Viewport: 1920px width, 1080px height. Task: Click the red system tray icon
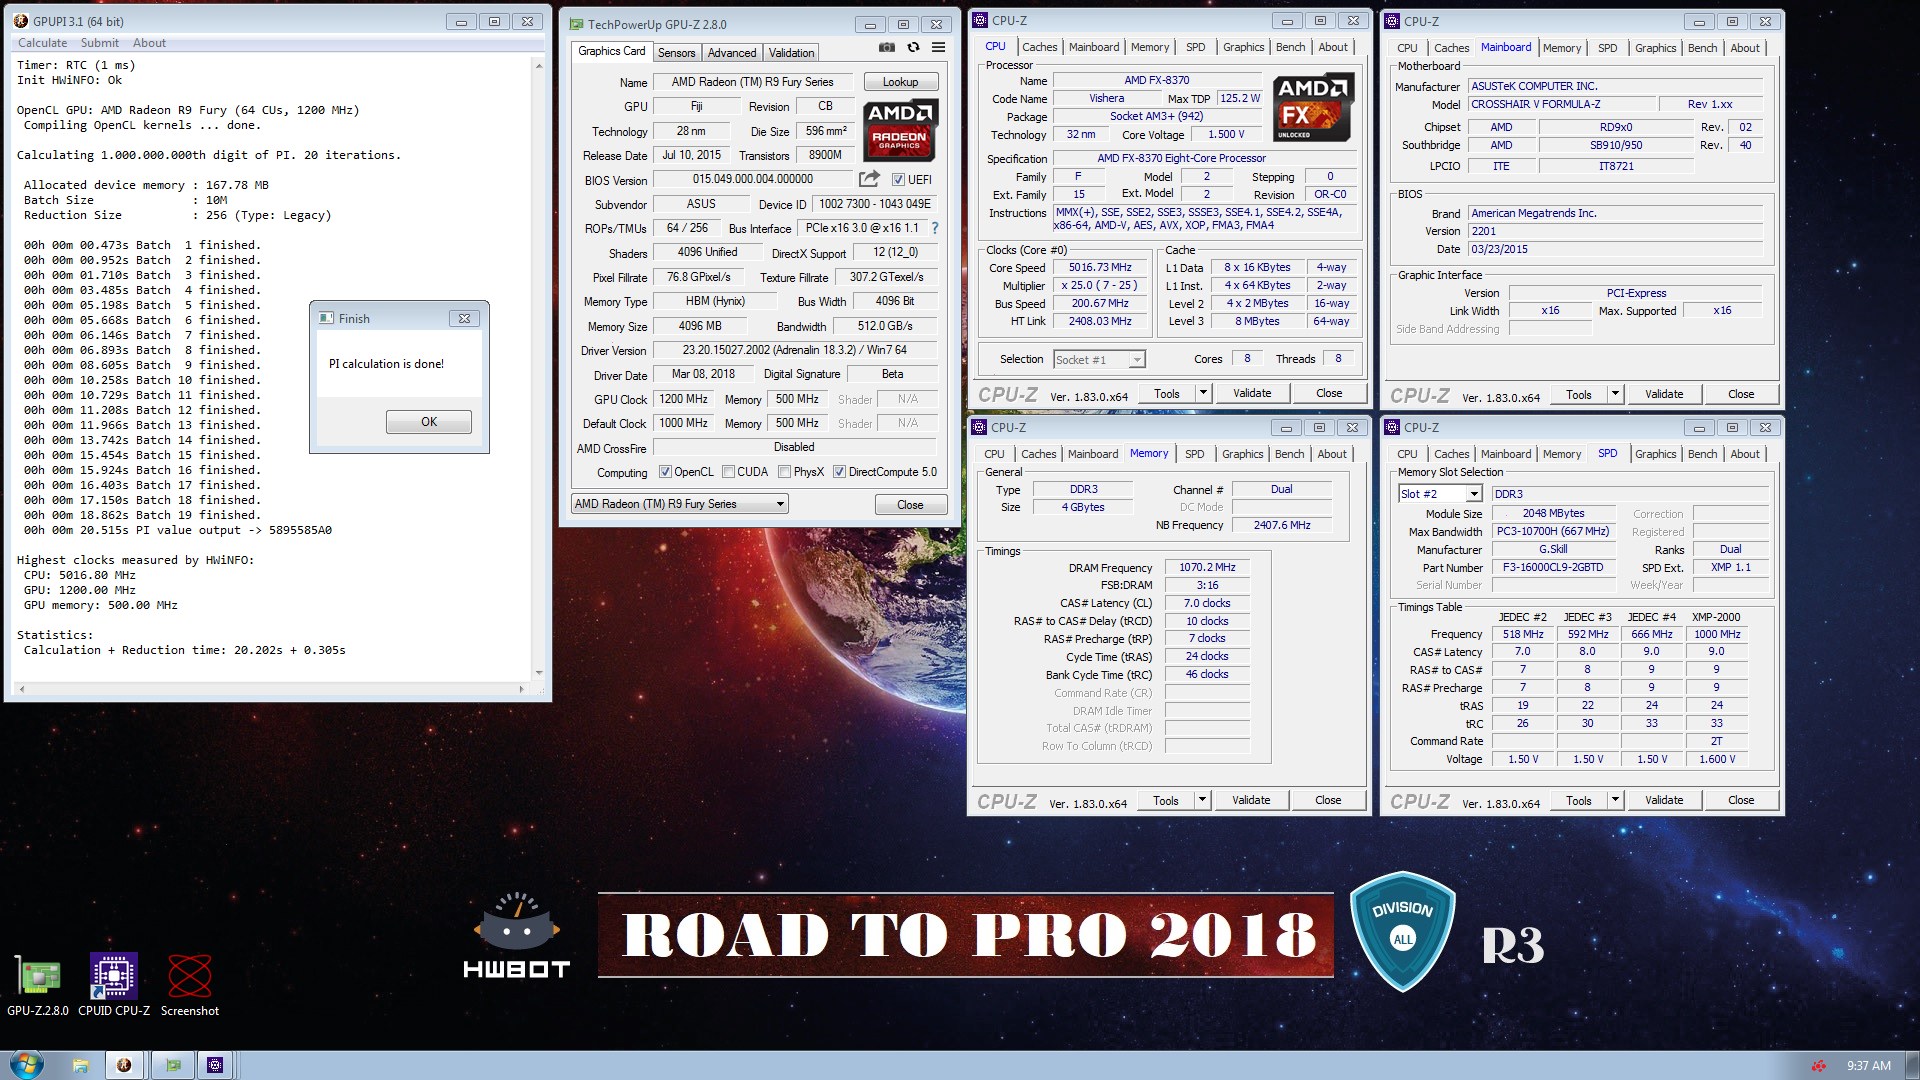click(x=1818, y=1066)
